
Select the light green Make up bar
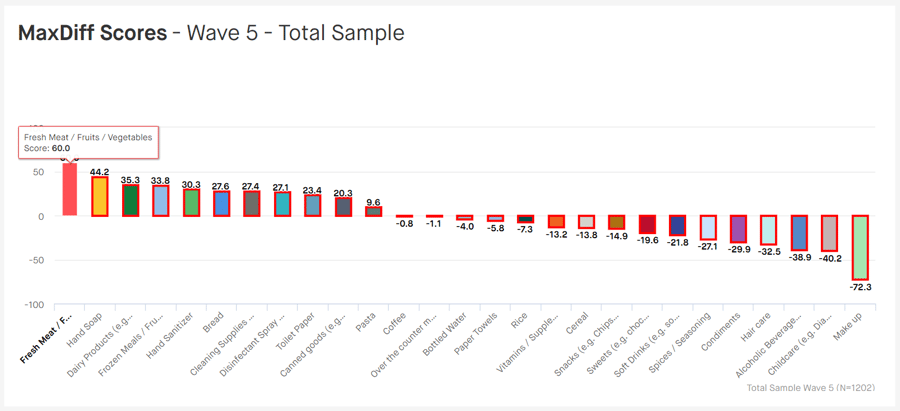pyautogui.click(x=860, y=247)
